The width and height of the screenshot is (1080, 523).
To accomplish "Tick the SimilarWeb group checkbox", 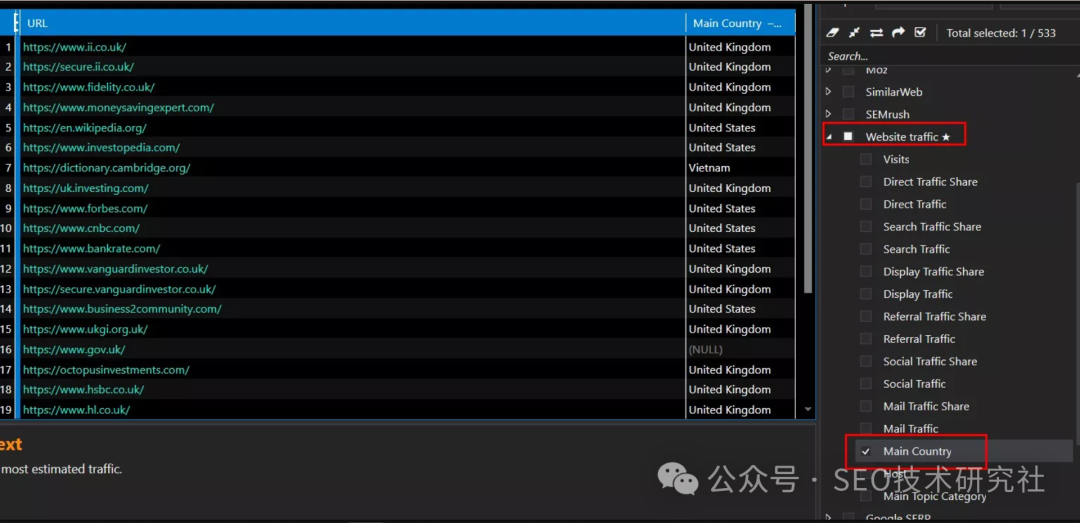I will [849, 92].
